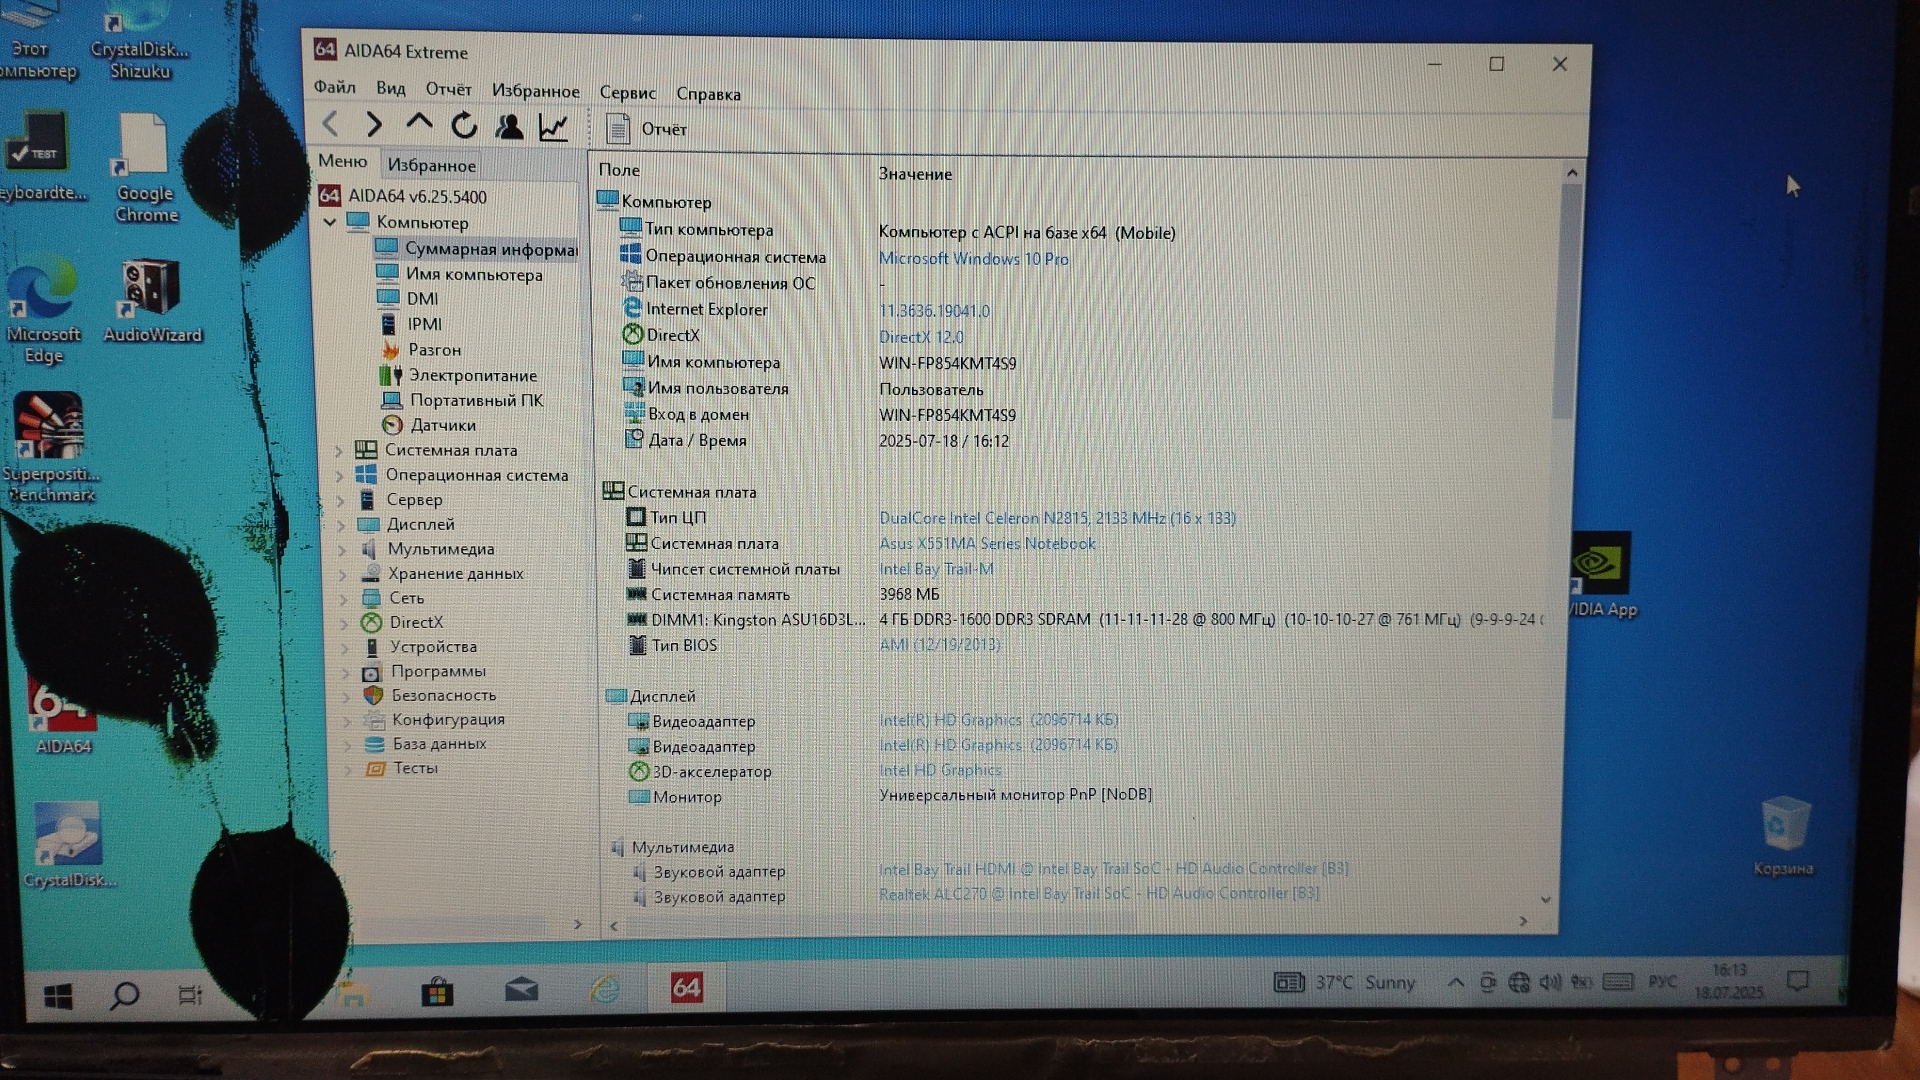
Task: Click the vertical scrollbar down arrow
Action: pyautogui.click(x=1546, y=900)
